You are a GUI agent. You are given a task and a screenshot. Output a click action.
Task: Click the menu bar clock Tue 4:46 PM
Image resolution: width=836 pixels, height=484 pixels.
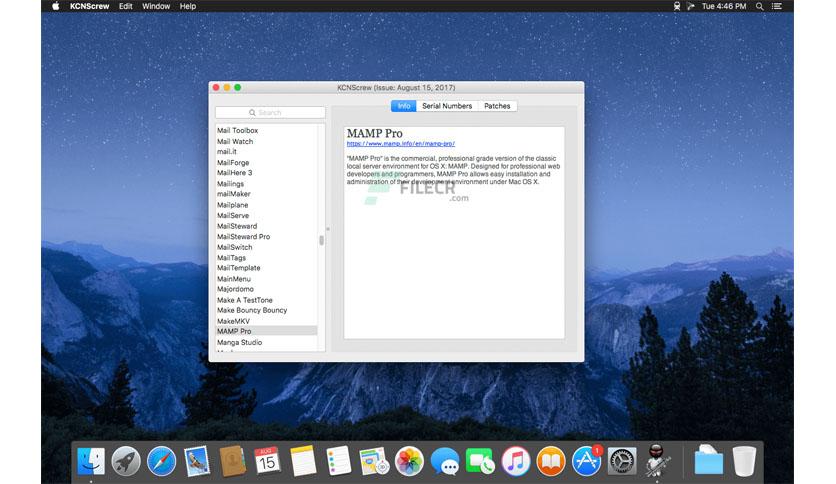724,6
